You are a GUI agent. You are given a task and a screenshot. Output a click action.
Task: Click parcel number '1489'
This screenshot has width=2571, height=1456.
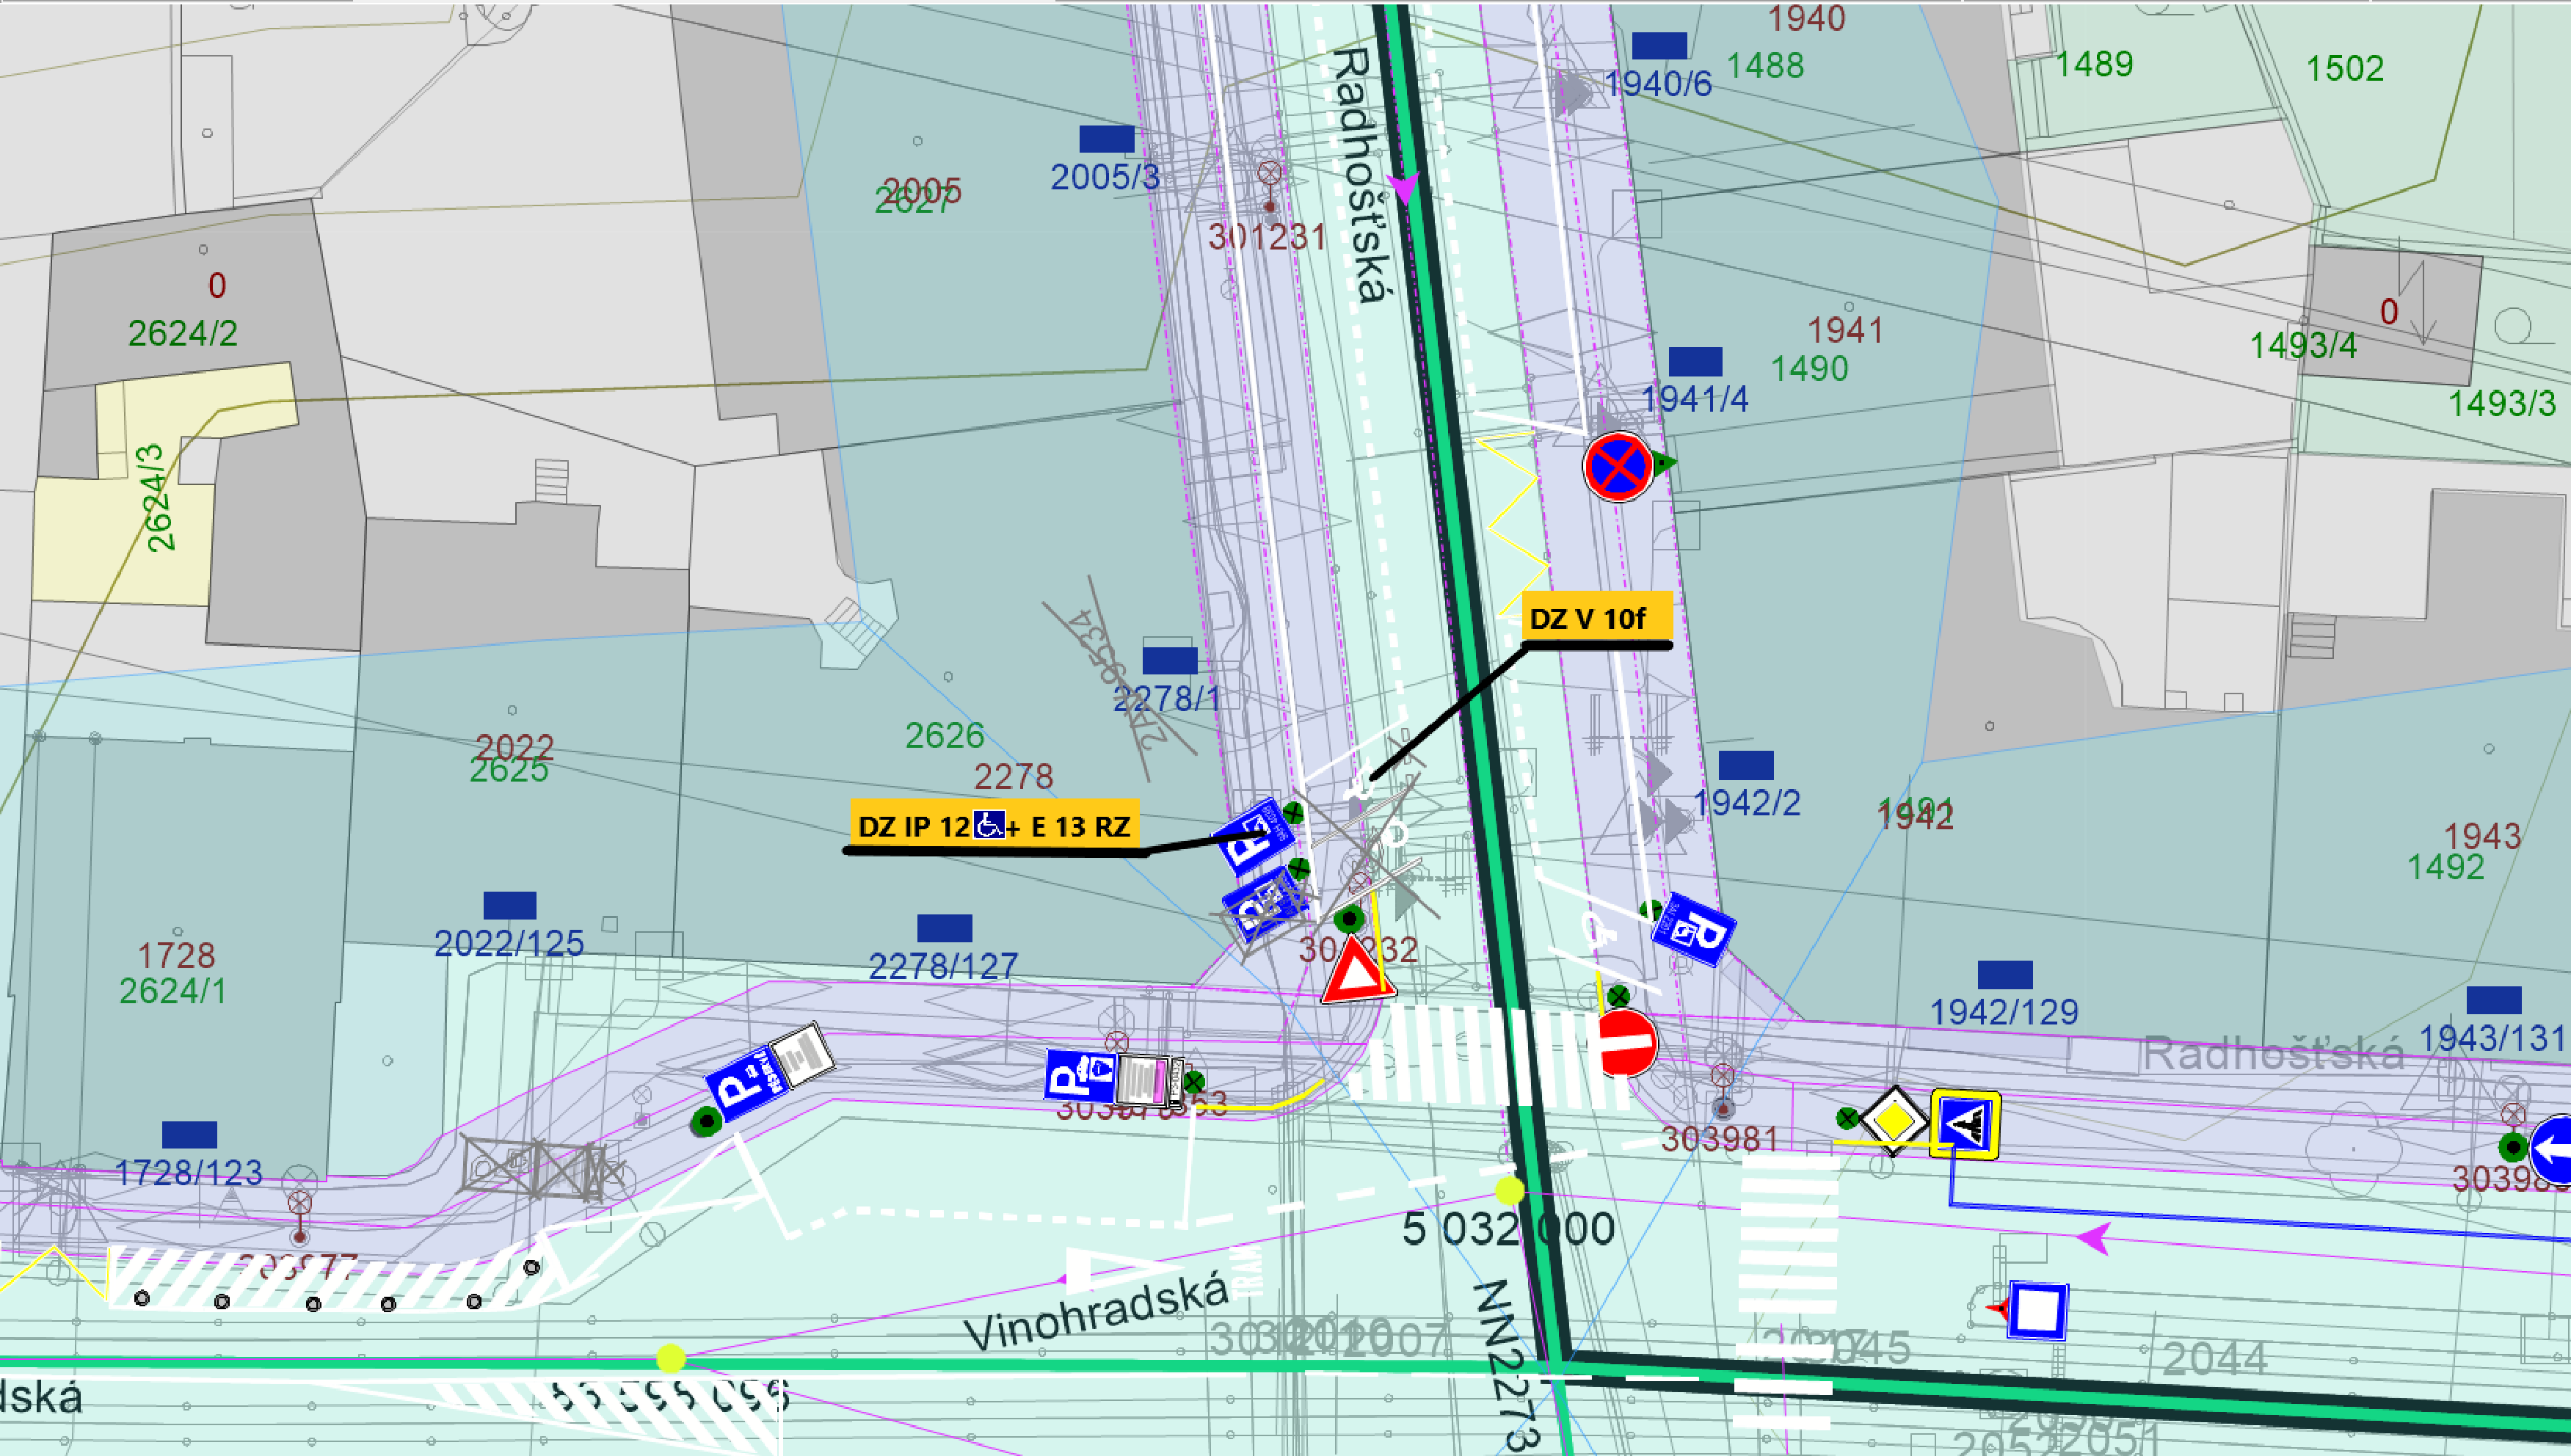(2094, 64)
